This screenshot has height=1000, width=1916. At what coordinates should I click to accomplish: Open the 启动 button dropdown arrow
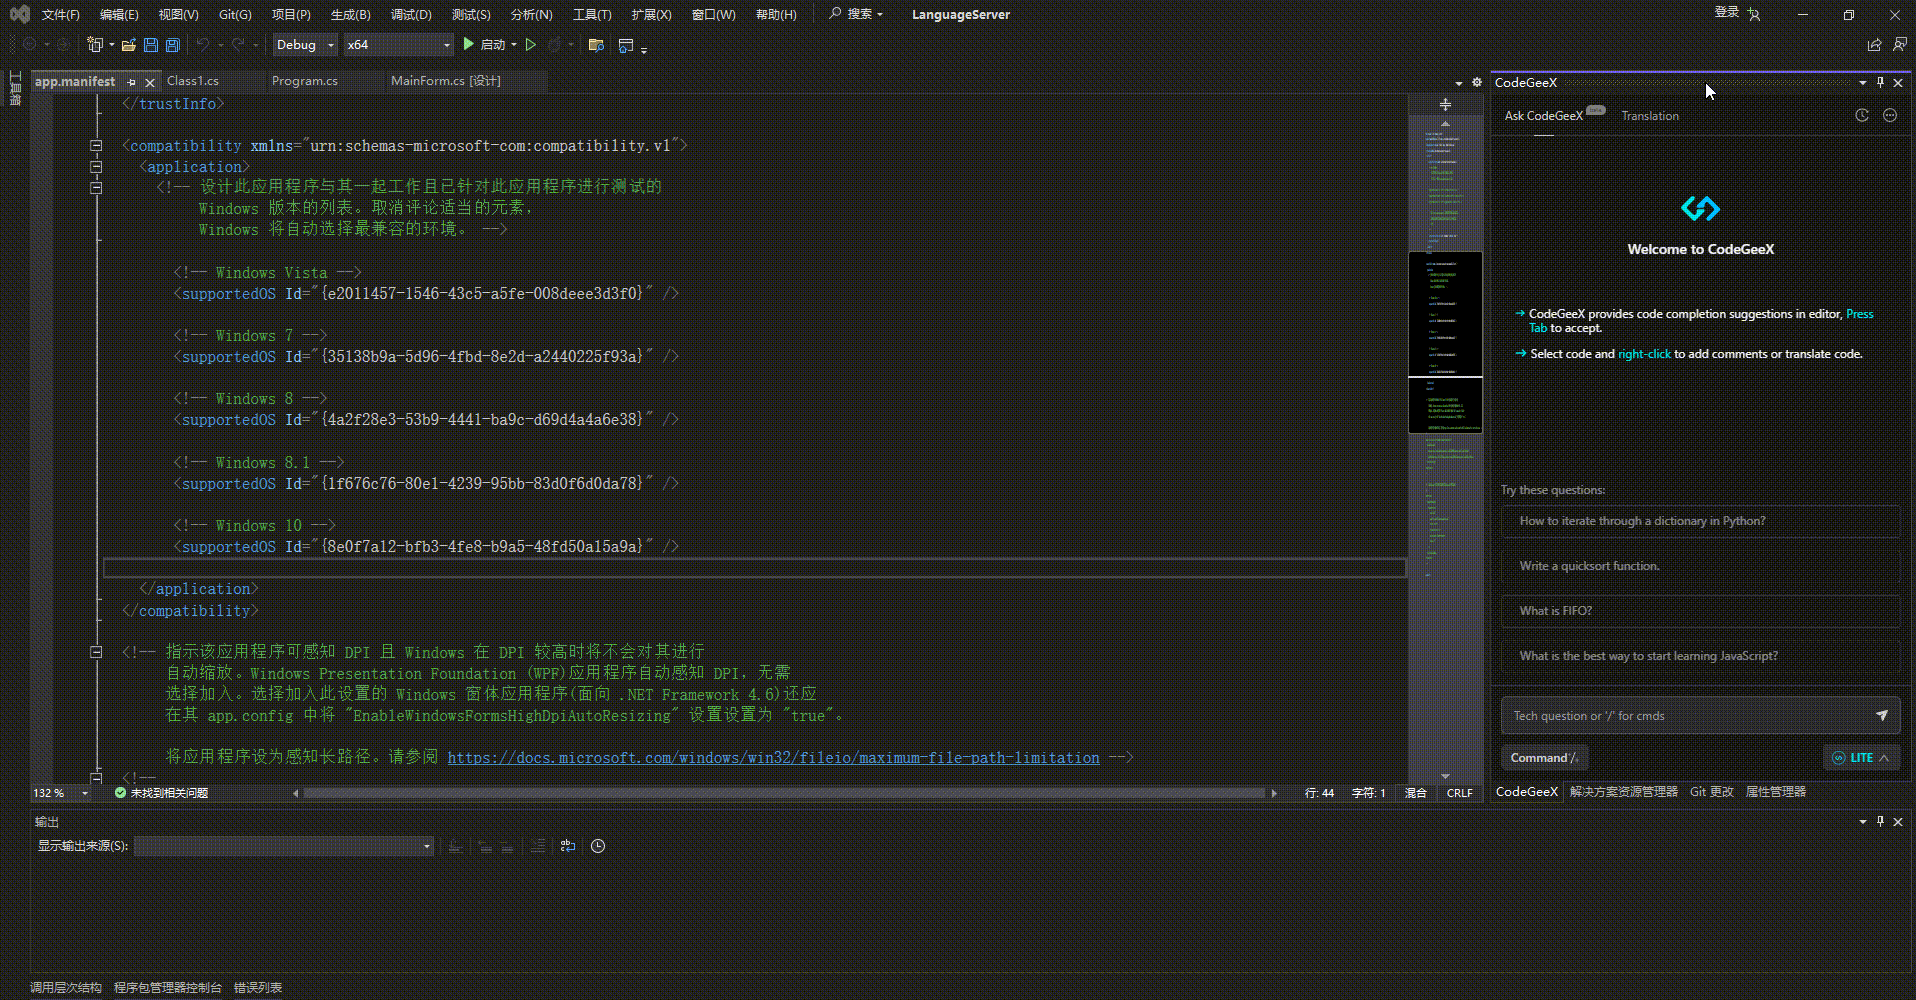514,44
